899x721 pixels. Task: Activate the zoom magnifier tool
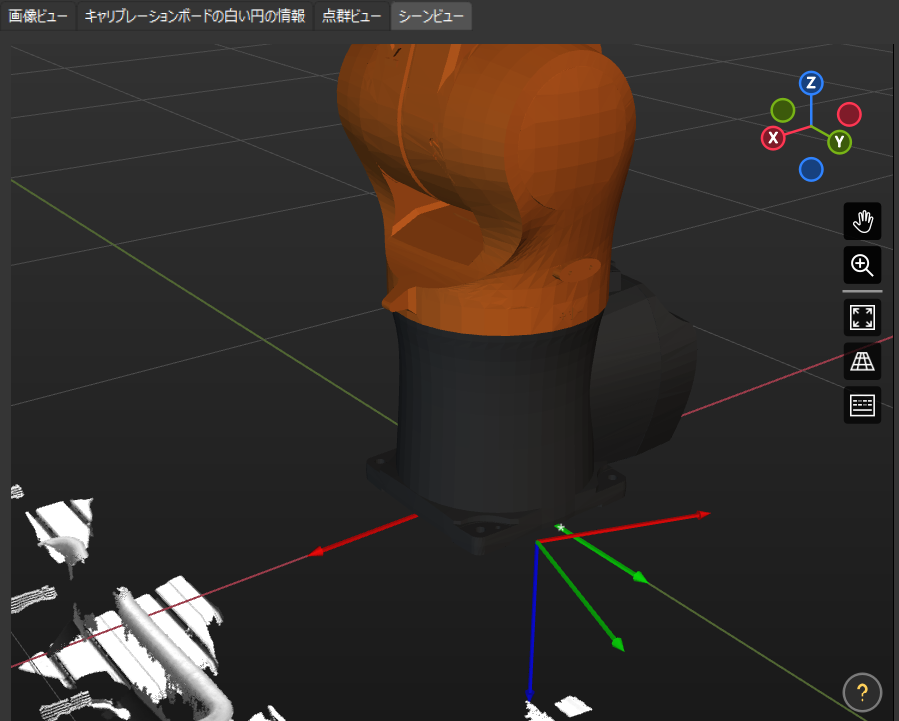point(862,265)
